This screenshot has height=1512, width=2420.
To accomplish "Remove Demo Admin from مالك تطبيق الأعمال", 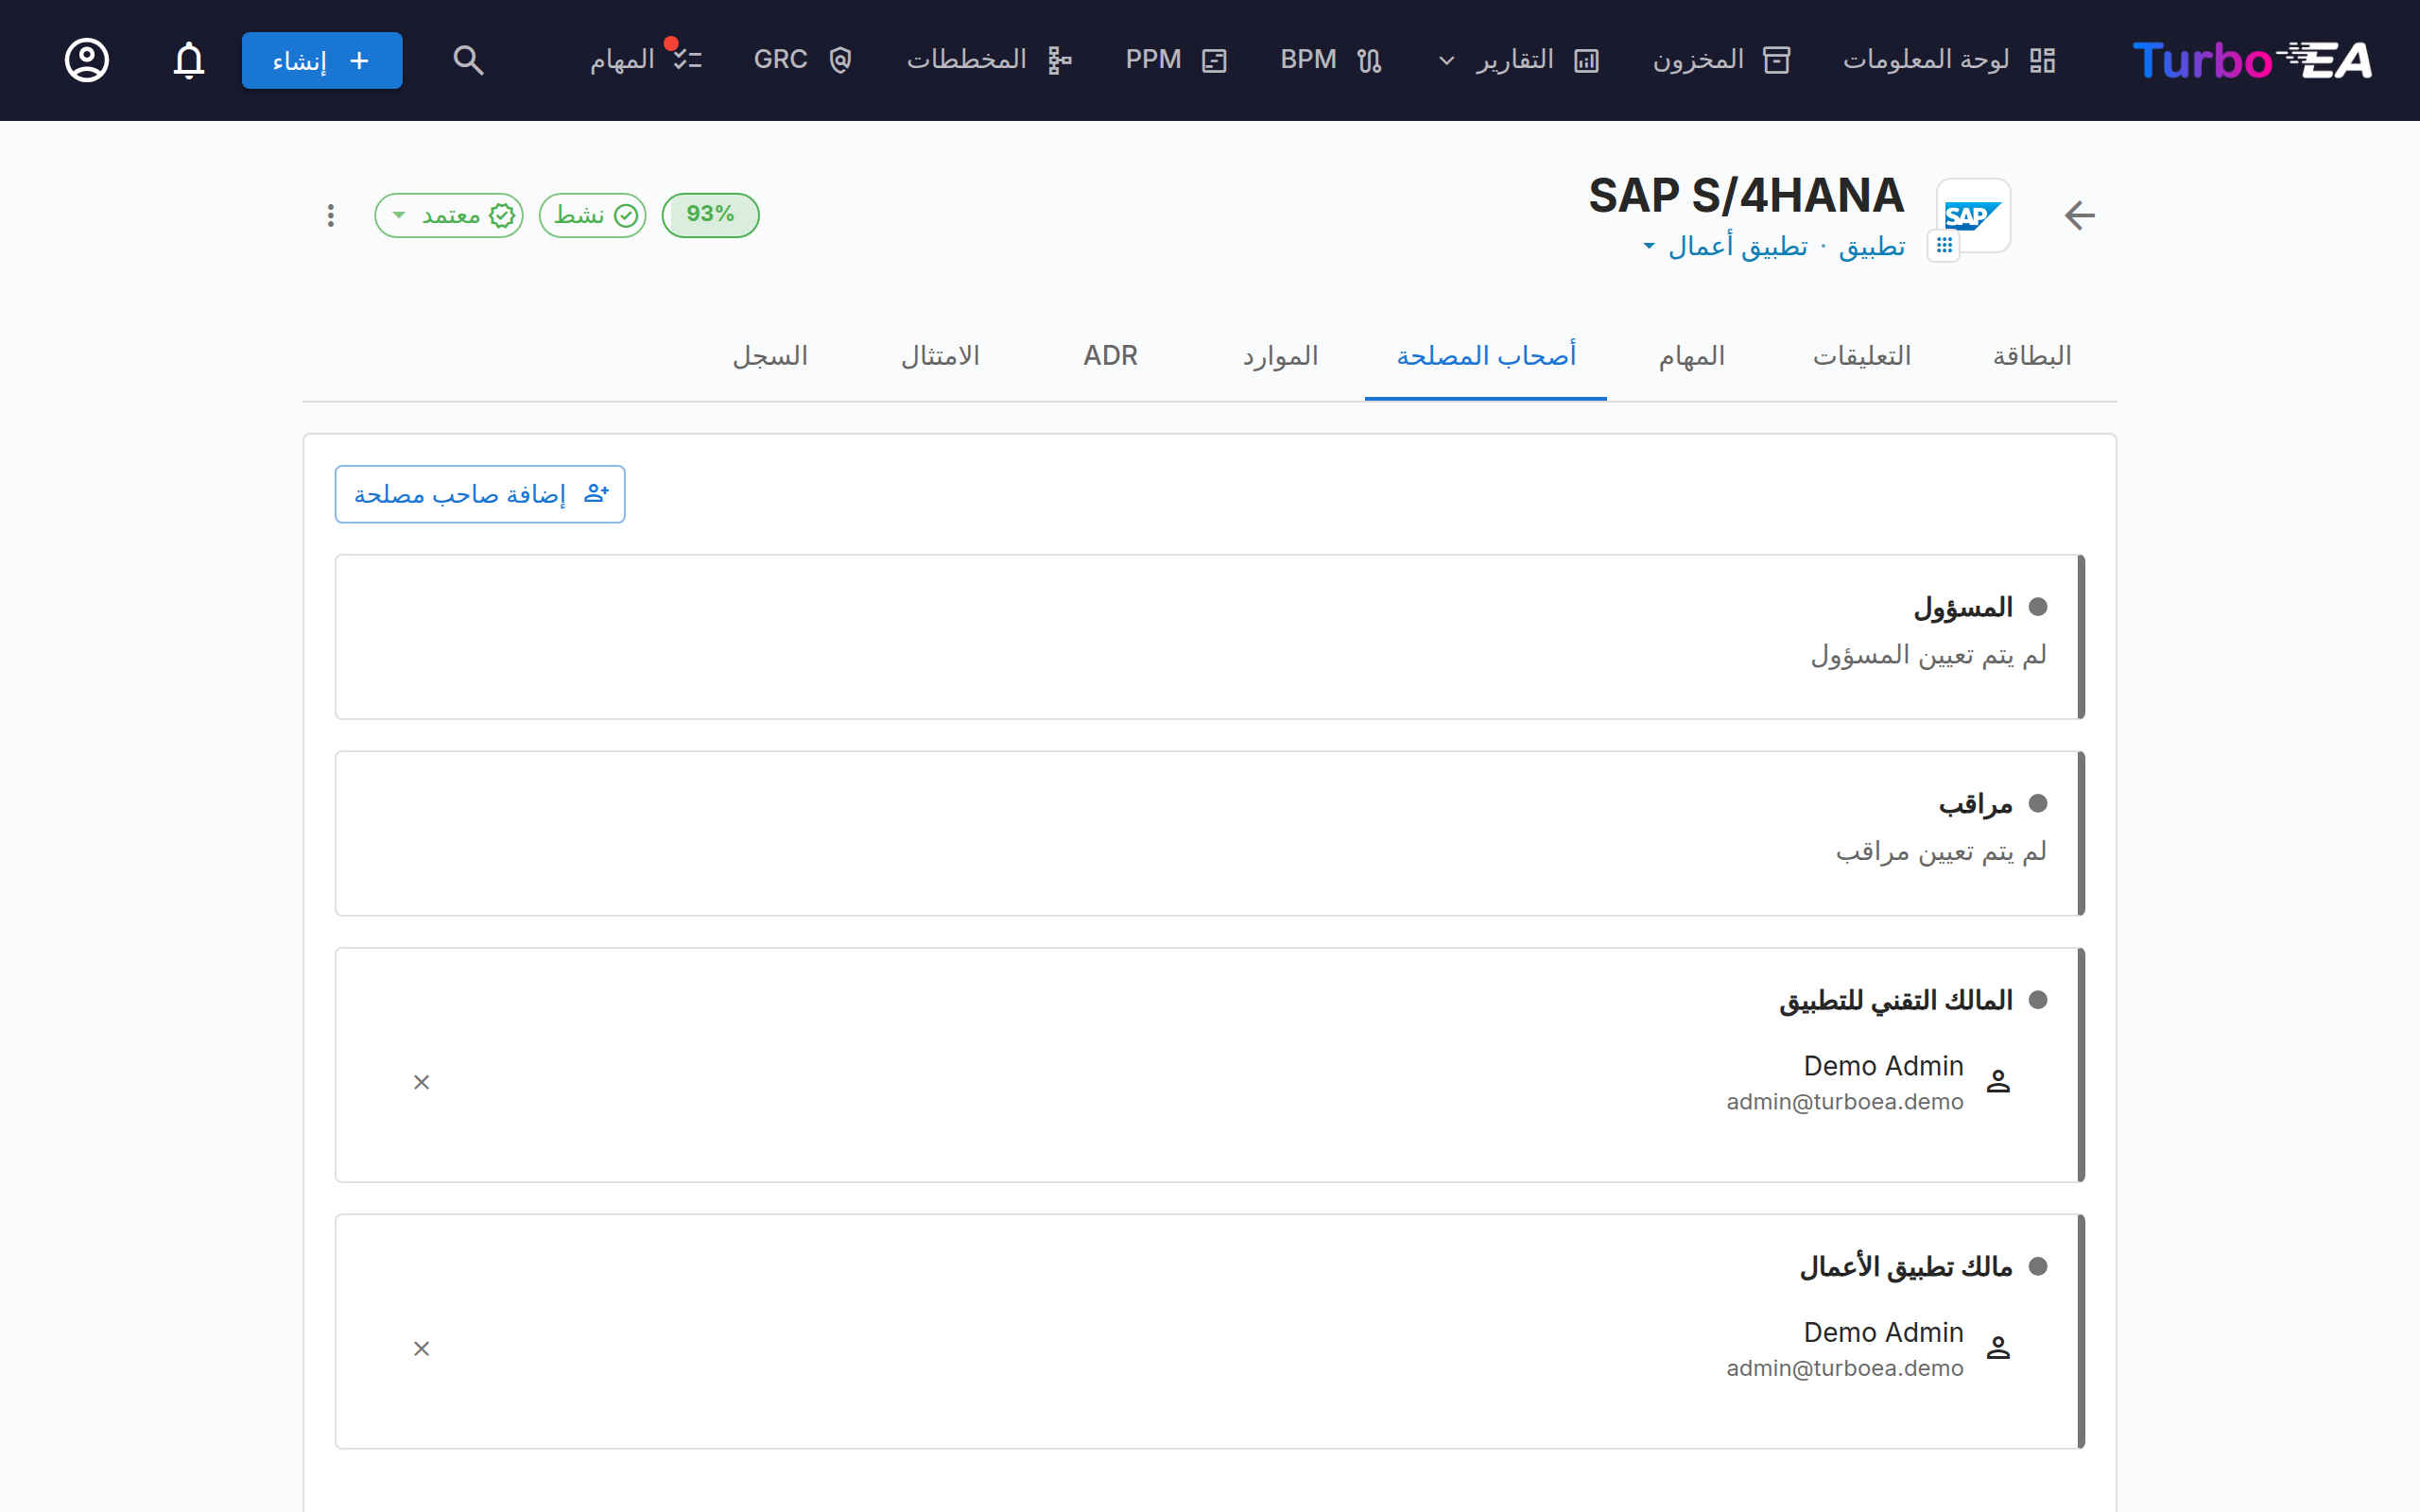I will [x=422, y=1349].
